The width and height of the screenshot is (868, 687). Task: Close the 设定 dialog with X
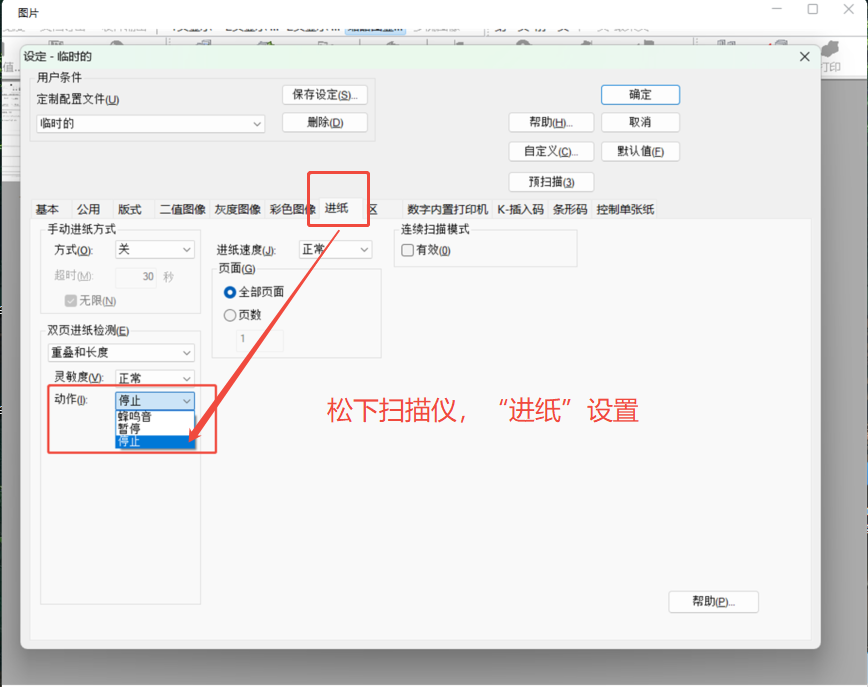[804, 56]
